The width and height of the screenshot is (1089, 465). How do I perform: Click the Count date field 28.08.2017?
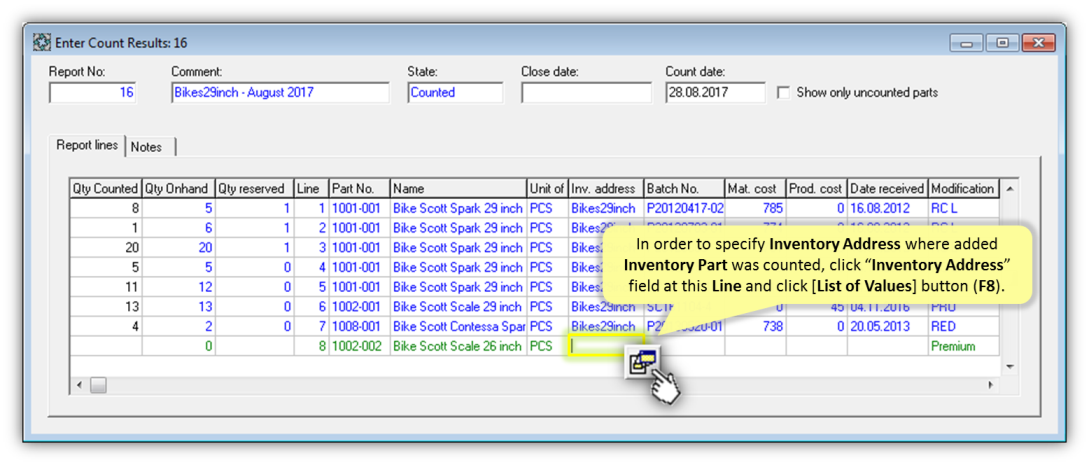[x=715, y=92]
